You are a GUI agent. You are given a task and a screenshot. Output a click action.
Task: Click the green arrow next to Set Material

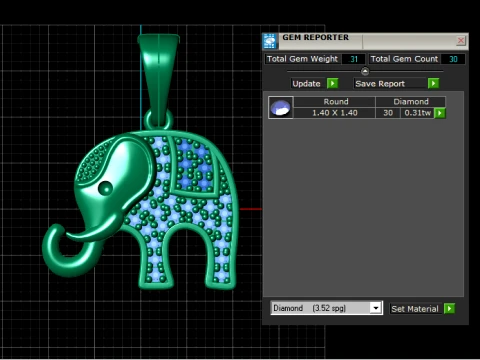[449, 309]
